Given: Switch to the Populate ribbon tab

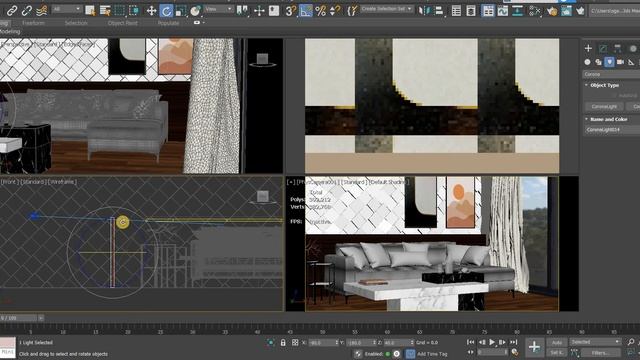Looking at the screenshot, I should point(168,23).
